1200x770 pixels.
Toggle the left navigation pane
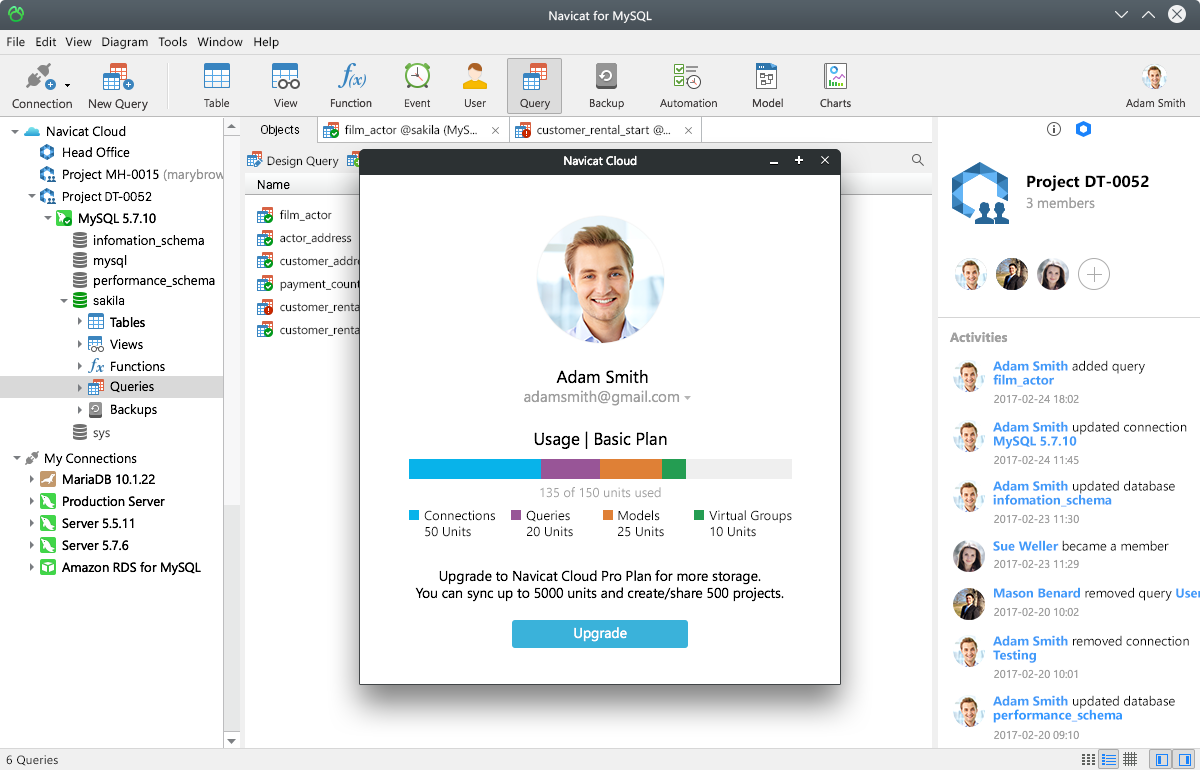(x=1160, y=760)
